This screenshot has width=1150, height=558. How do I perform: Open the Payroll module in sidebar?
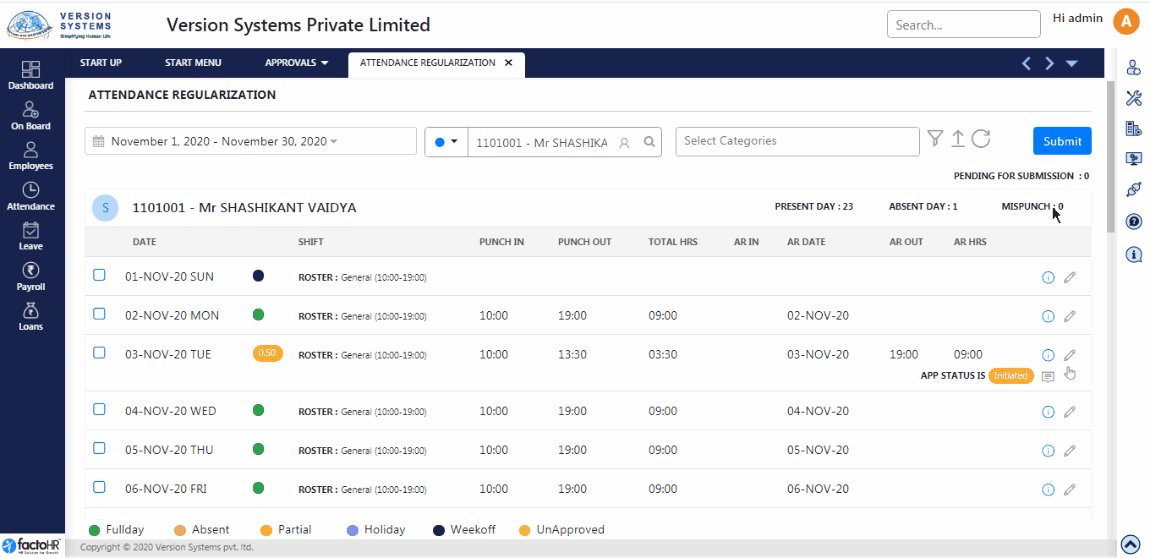[31, 275]
